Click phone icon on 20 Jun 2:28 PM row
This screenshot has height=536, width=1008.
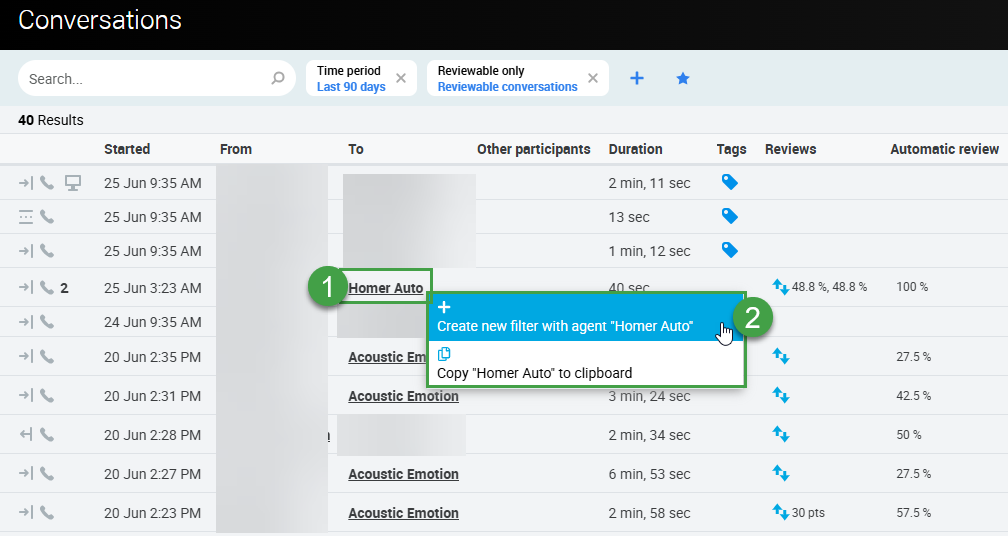click(47, 435)
